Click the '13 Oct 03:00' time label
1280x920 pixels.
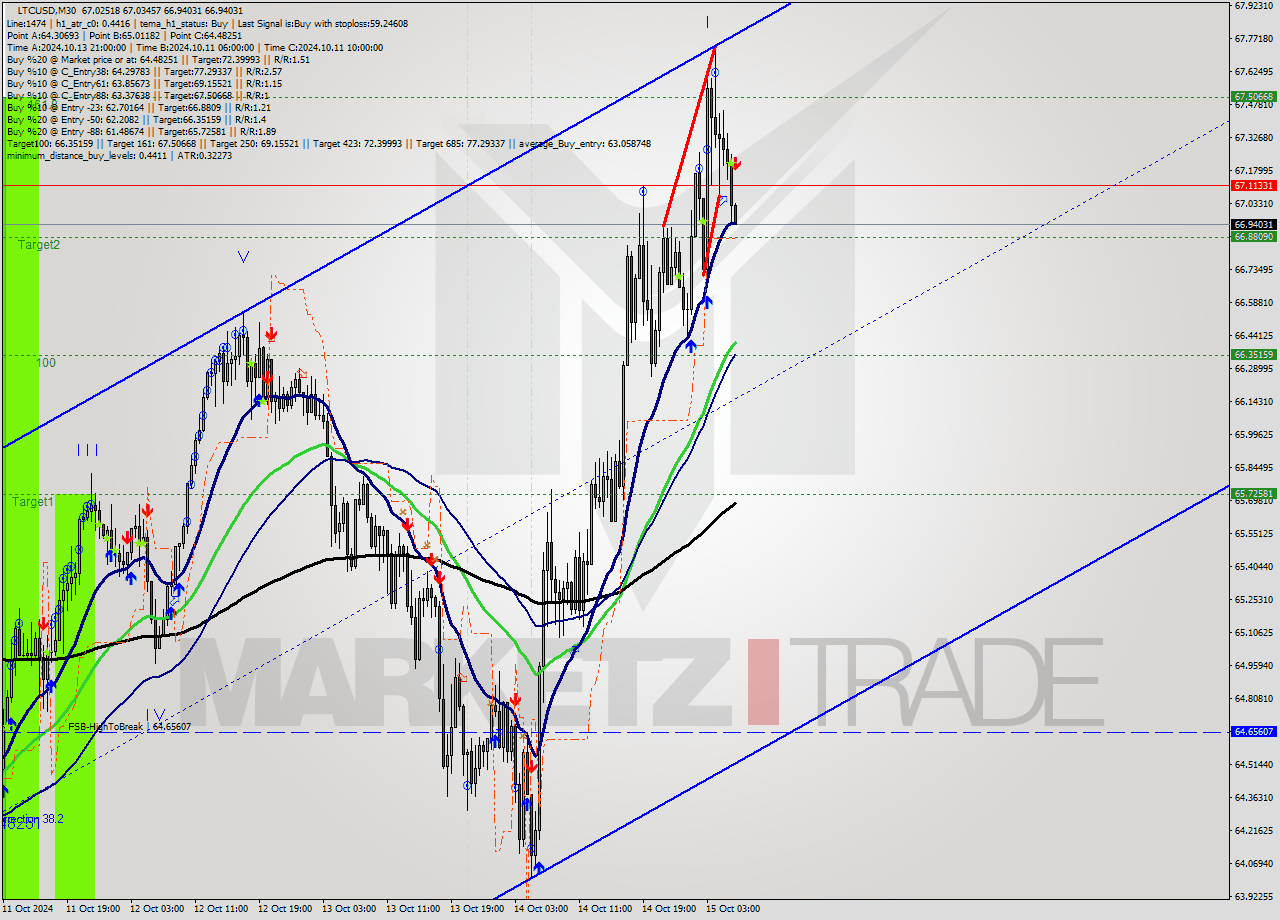coord(350,909)
